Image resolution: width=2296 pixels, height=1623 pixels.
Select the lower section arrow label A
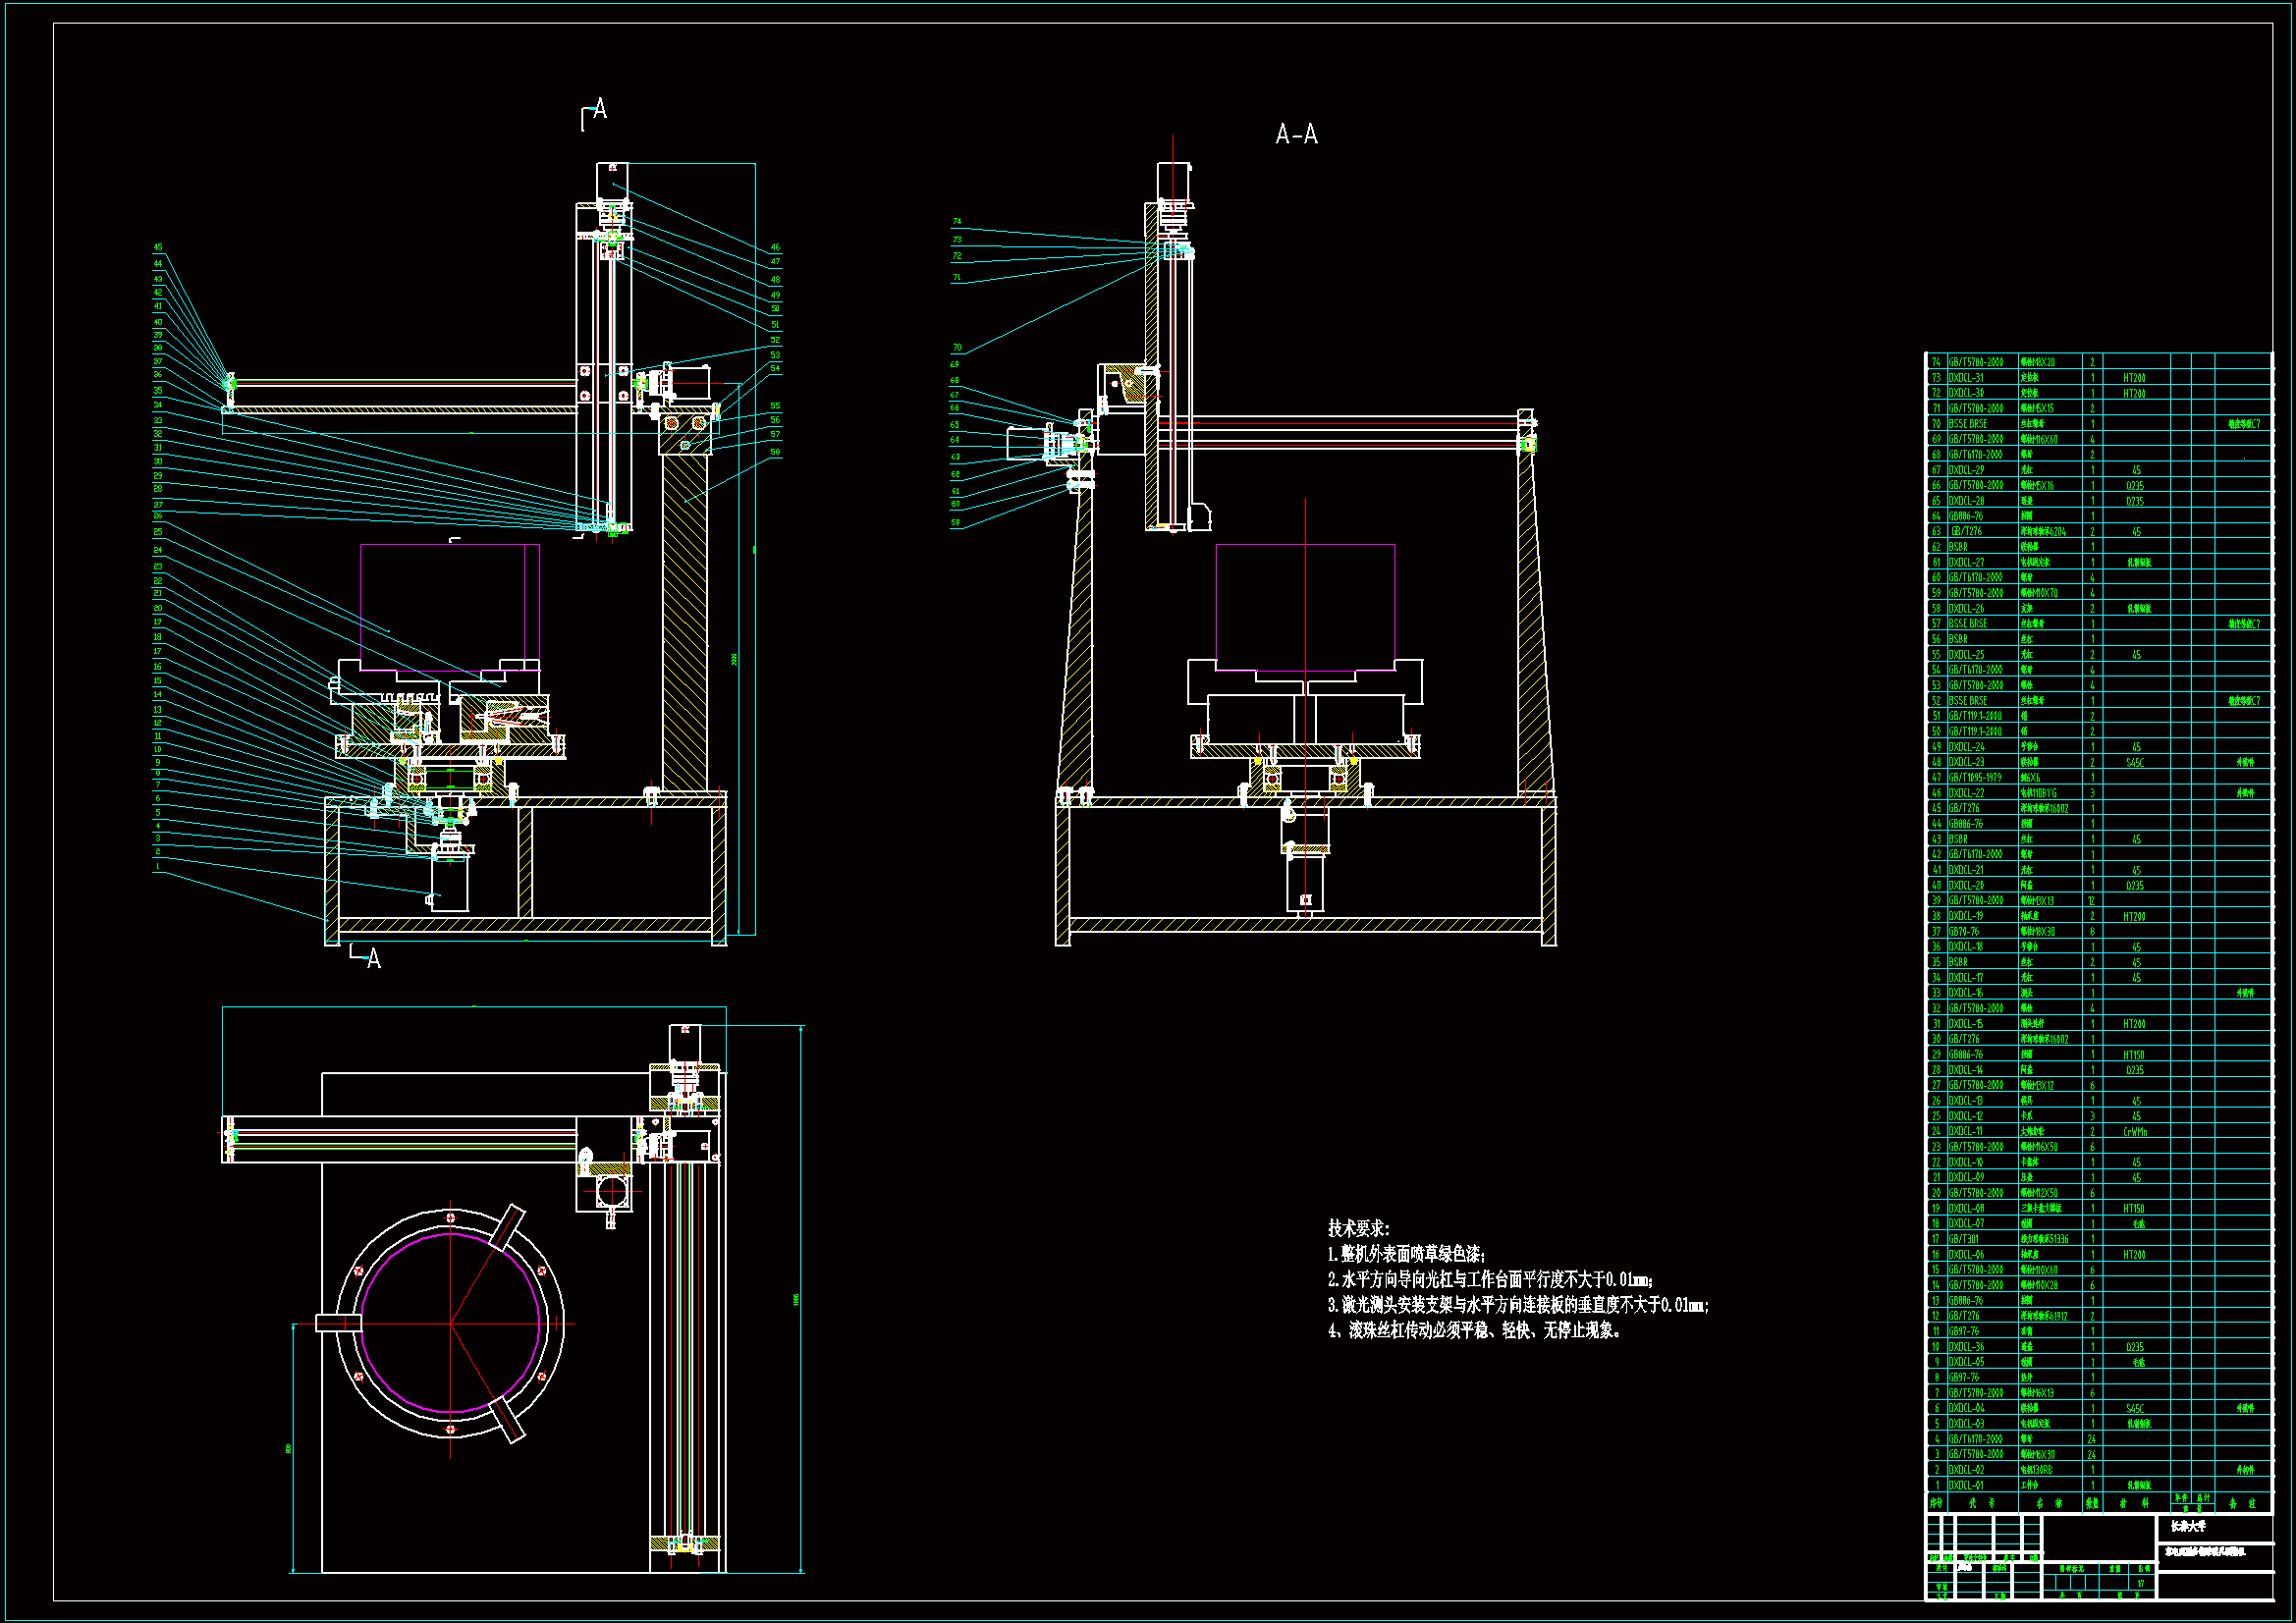point(374,959)
